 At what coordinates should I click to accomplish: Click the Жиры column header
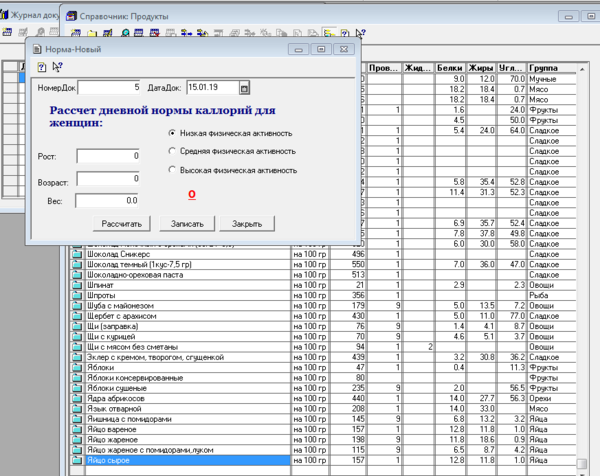(x=481, y=68)
